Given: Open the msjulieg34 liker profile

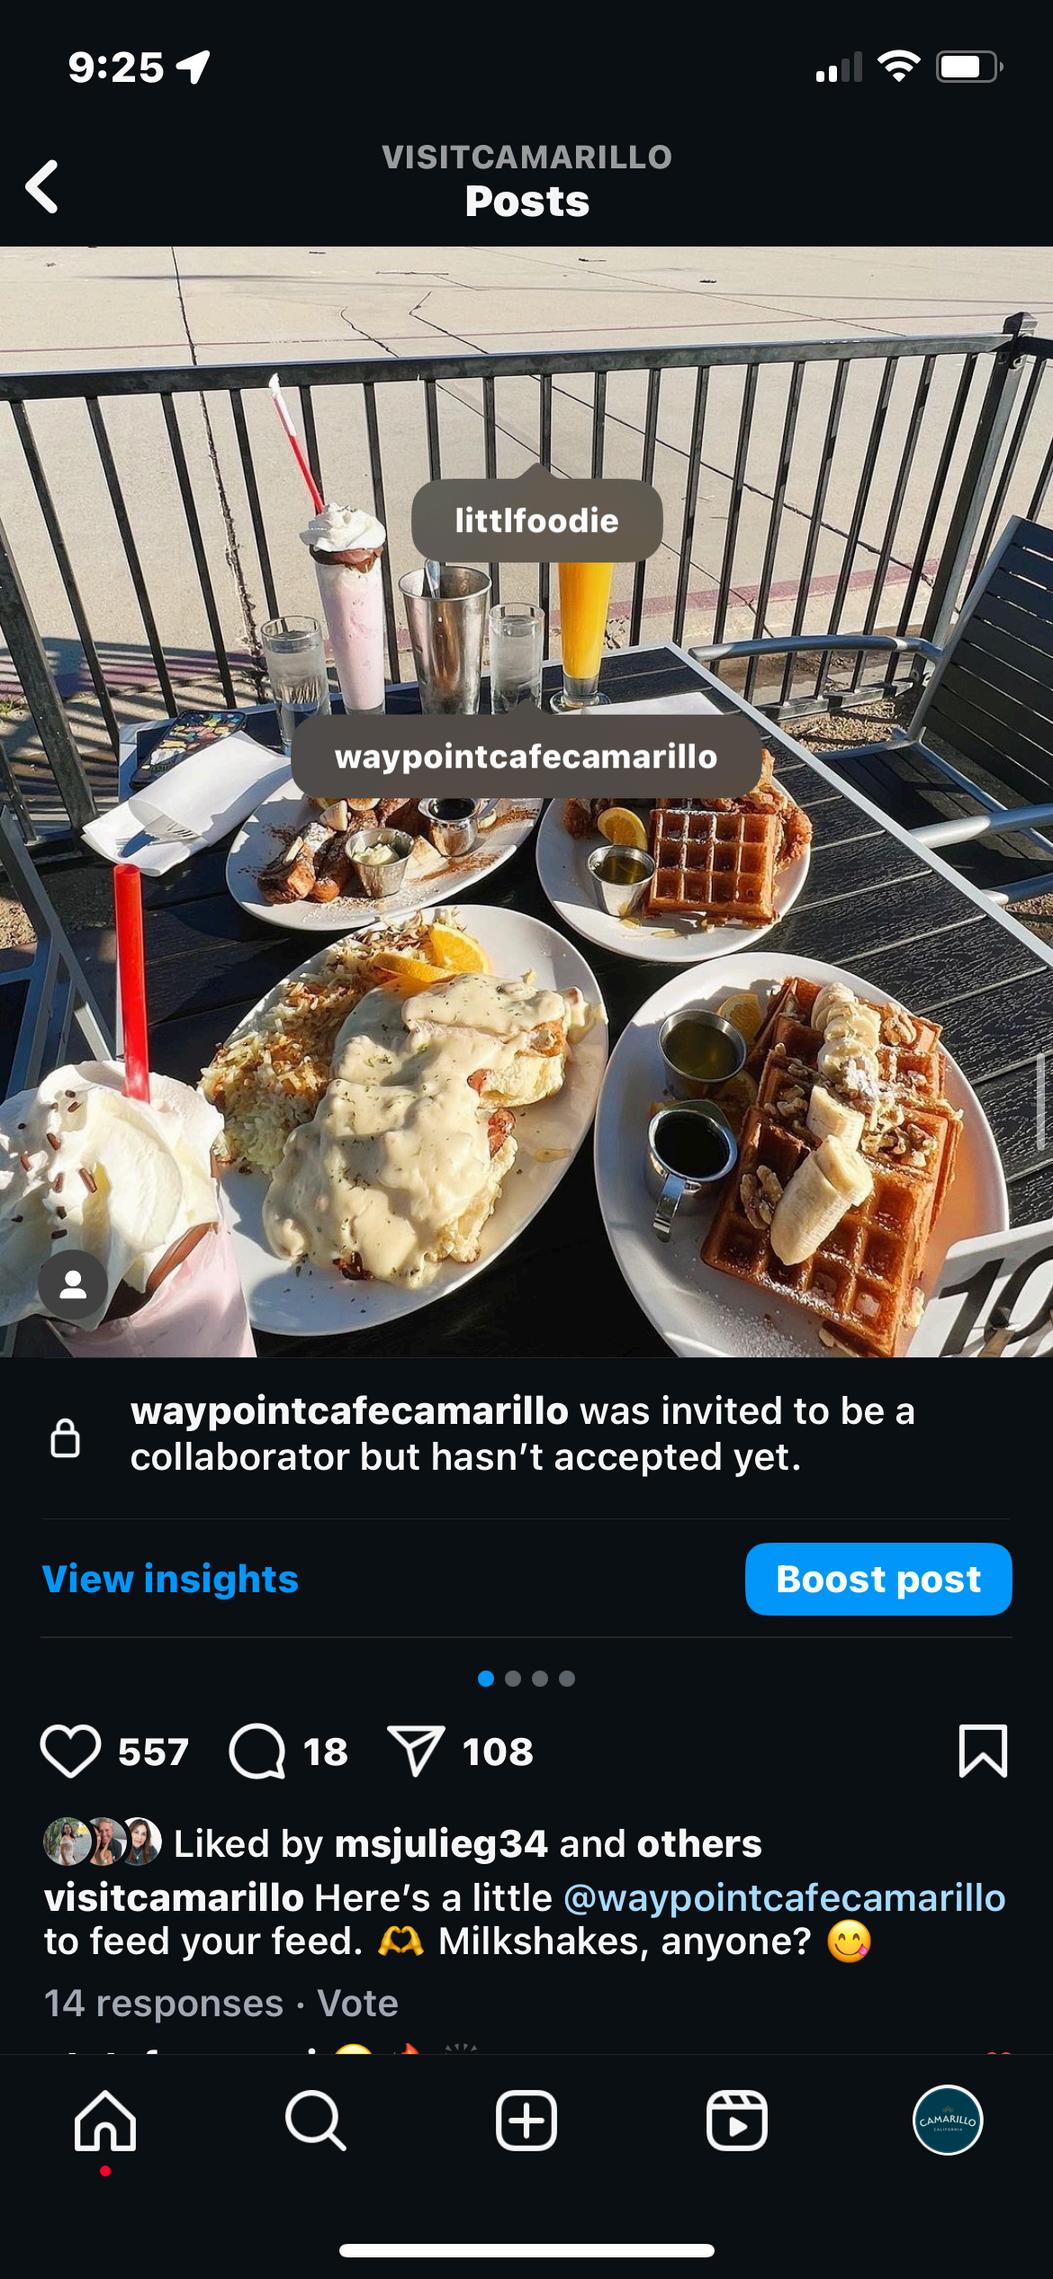Looking at the screenshot, I should [x=441, y=1843].
